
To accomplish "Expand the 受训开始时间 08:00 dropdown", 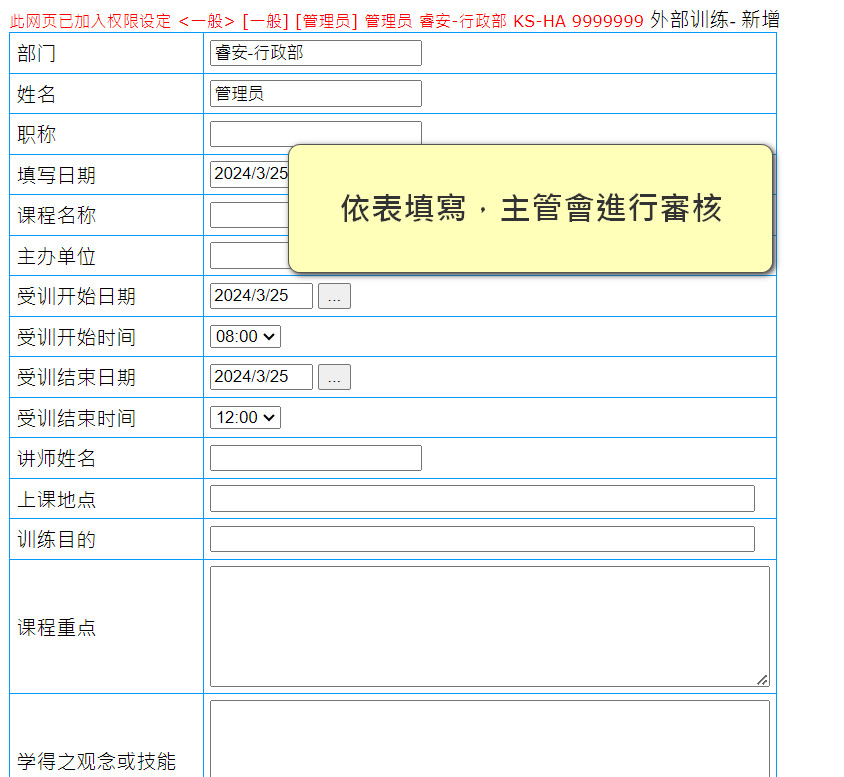I will [245, 337].
